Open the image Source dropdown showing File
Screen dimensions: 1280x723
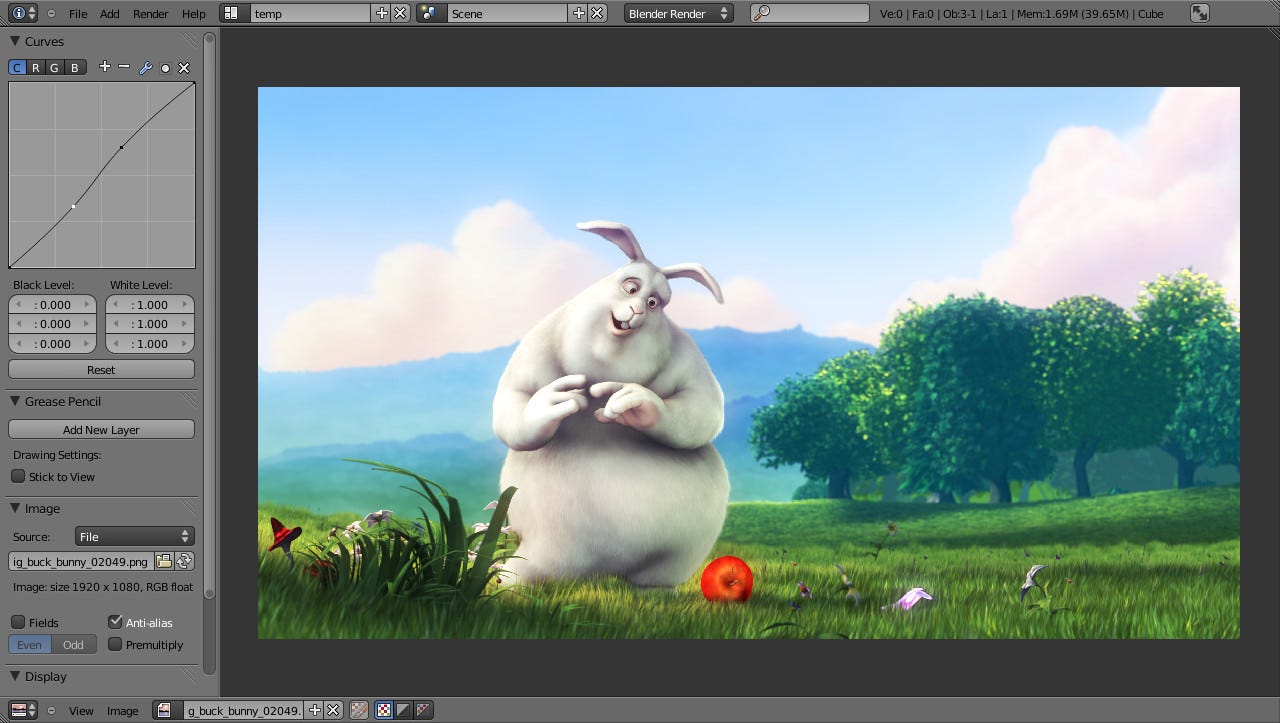click(x=134, y=536)
